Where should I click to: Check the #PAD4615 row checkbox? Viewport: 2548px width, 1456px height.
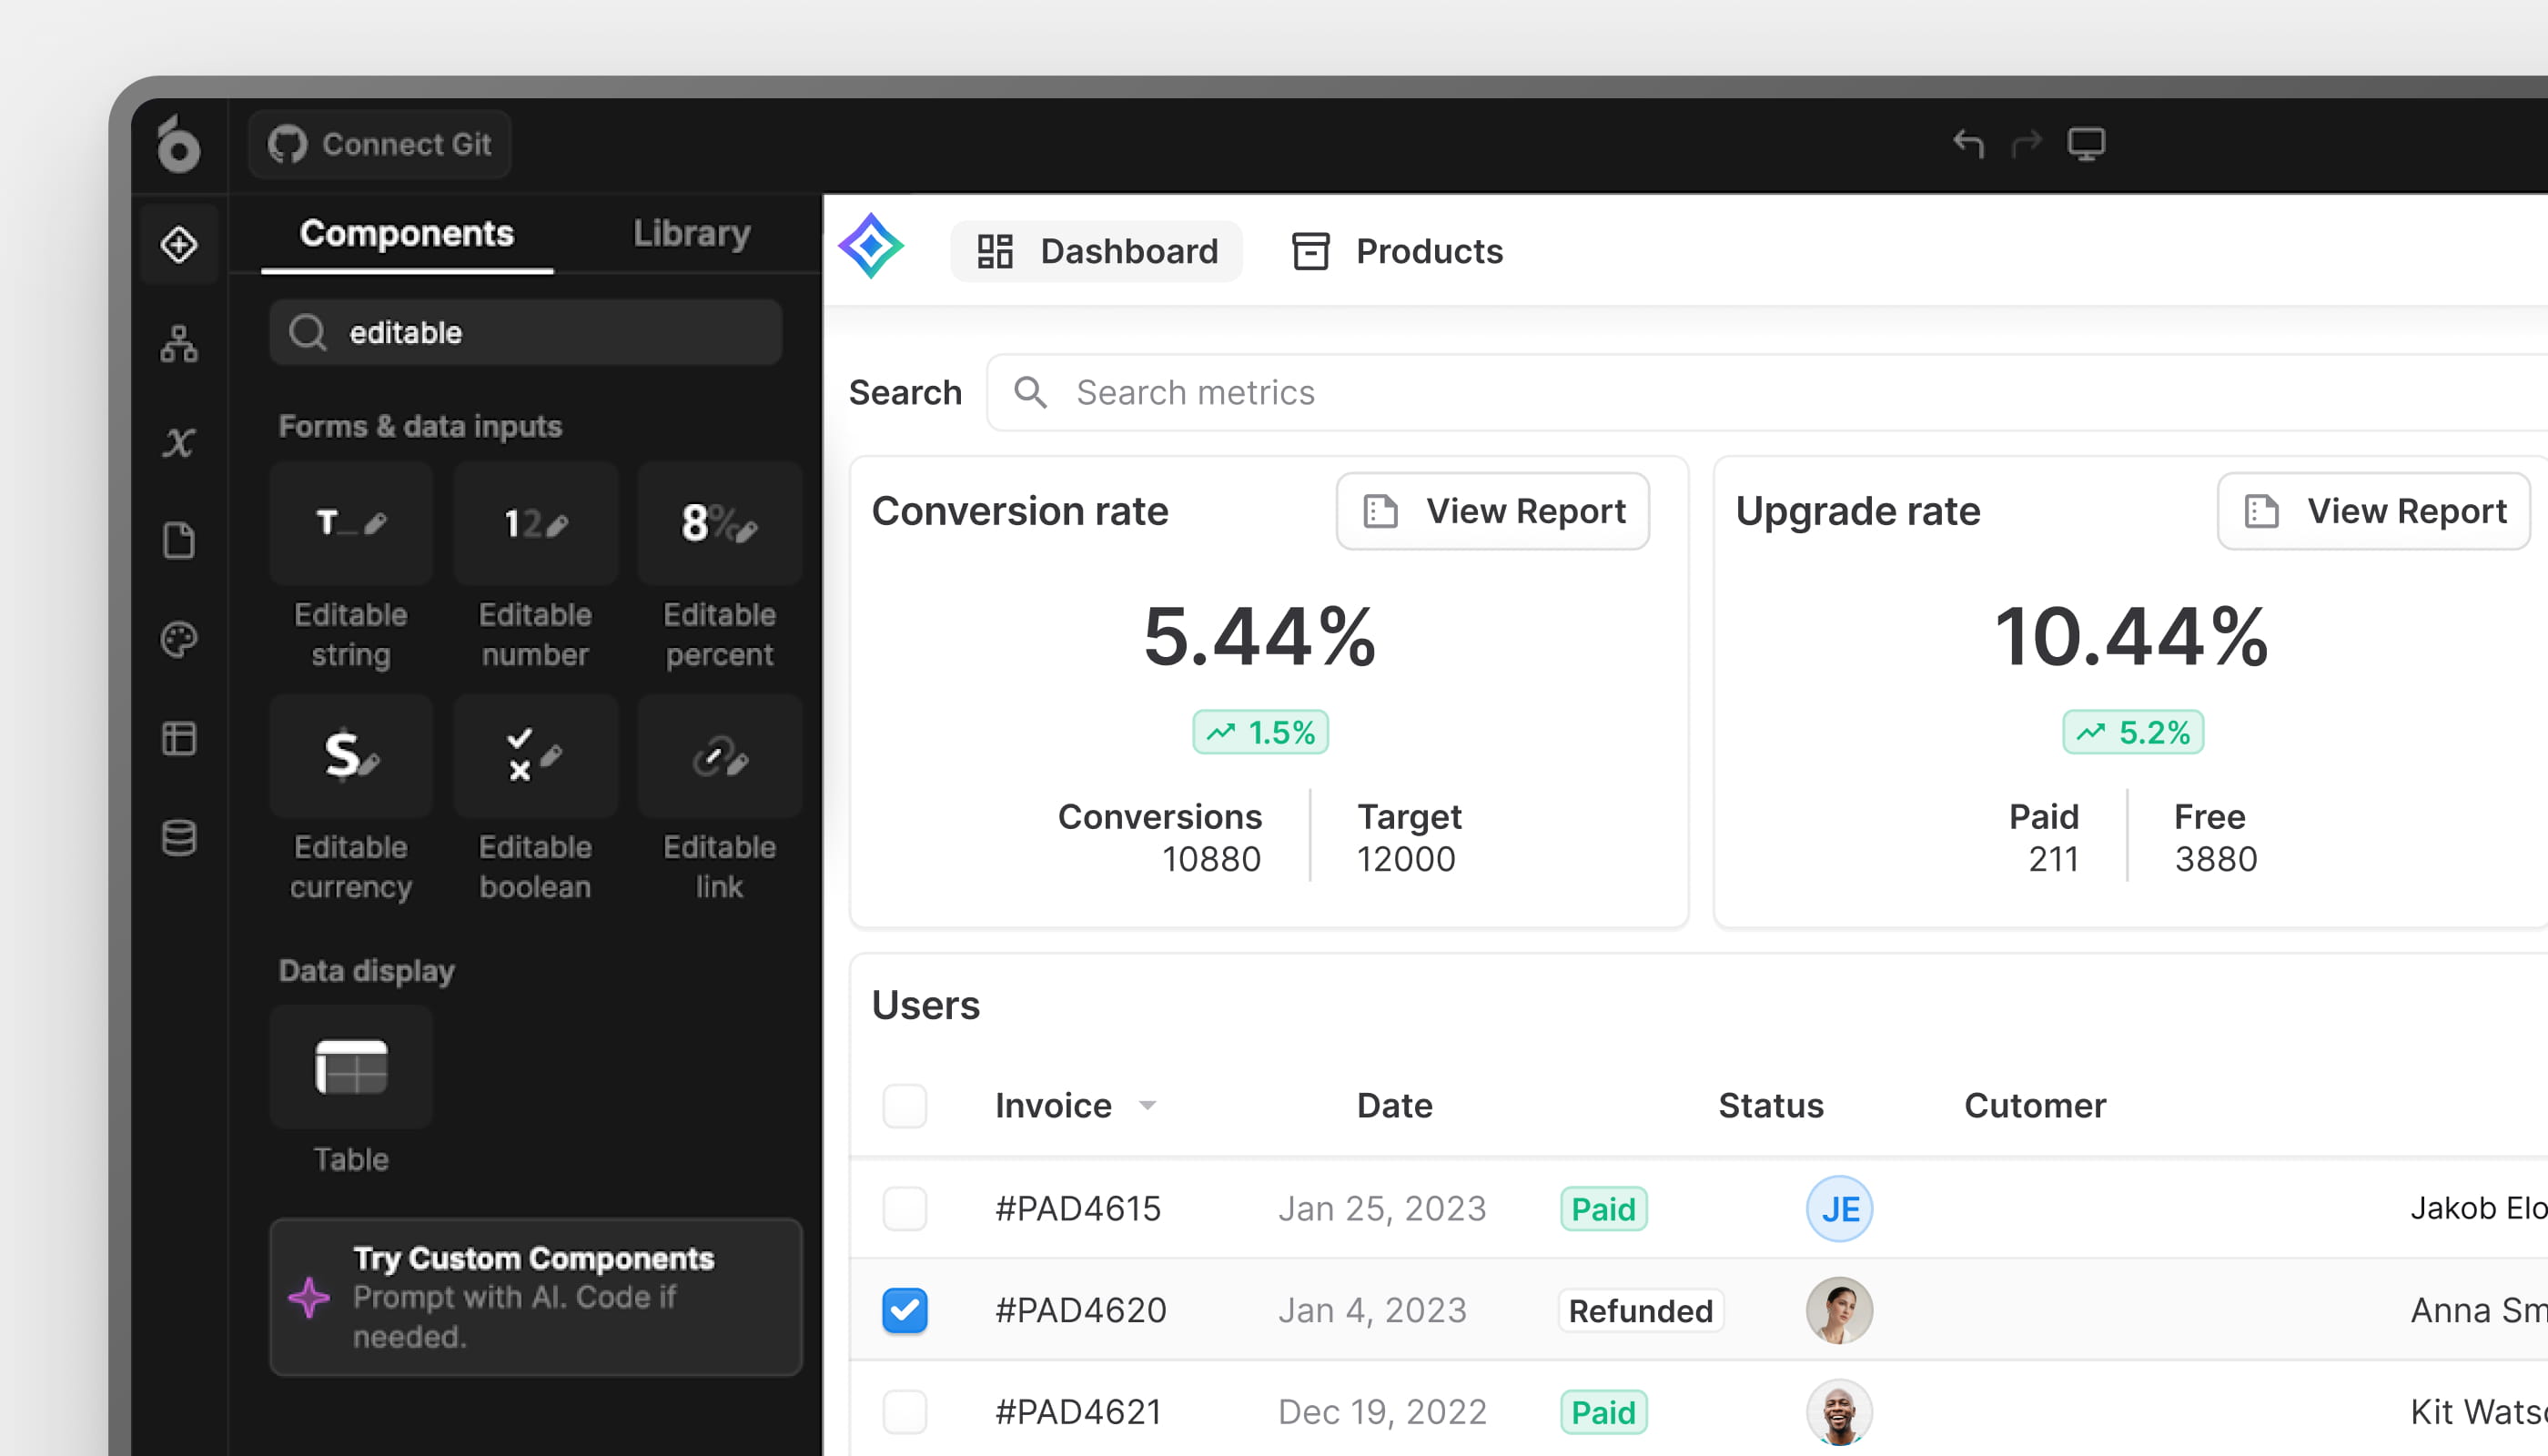[x=904, y=1209]
